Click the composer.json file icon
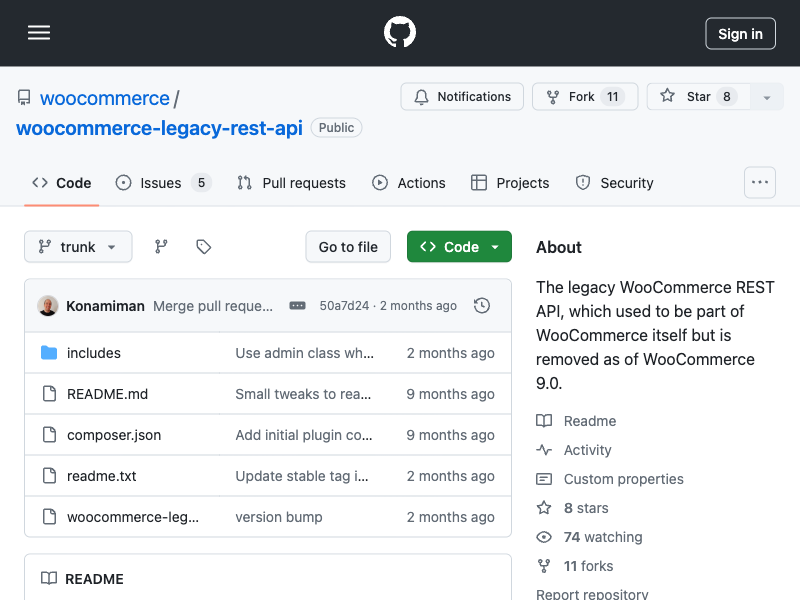This screenshot has height=600, width=800. 49,435
